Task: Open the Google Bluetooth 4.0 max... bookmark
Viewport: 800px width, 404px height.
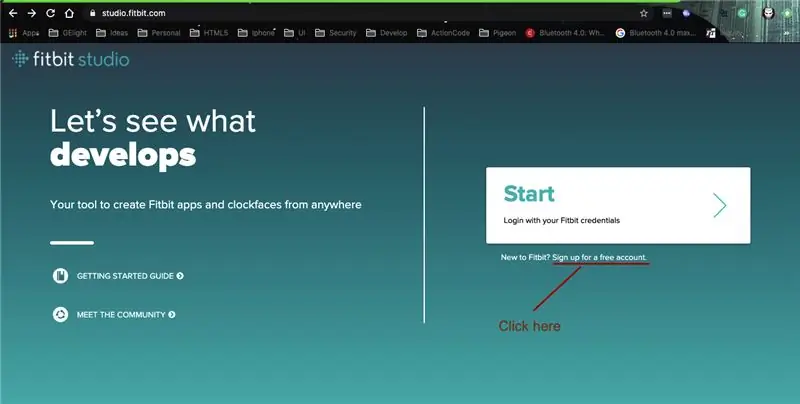Action: pyautogui.click(x=656, y=33)
